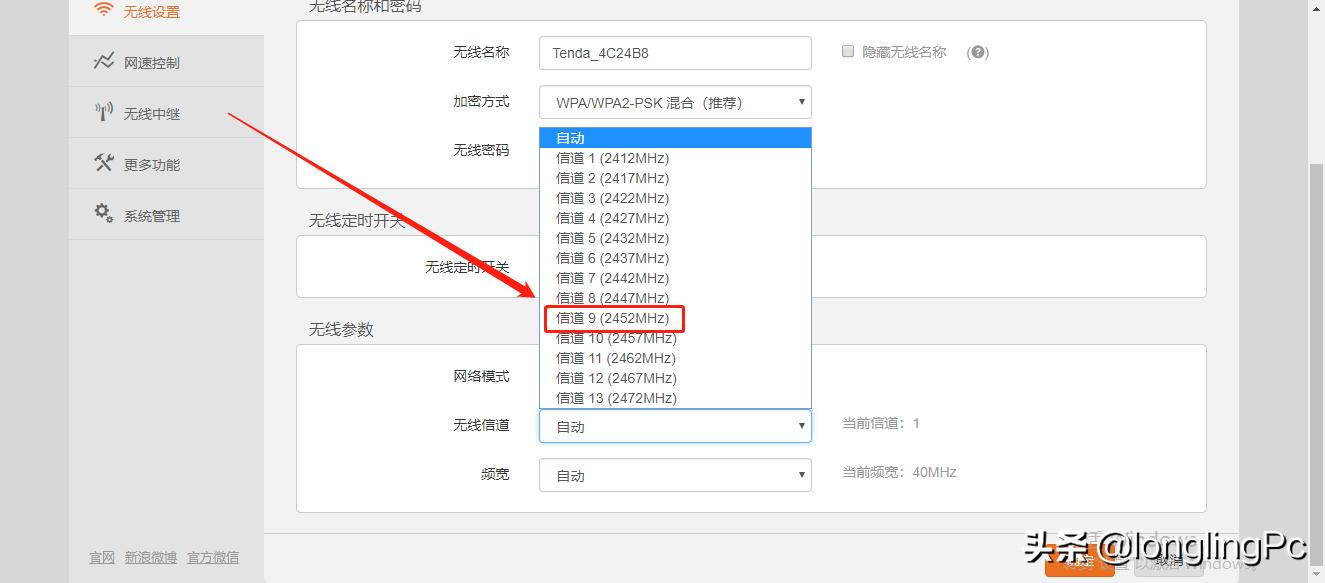The width and height of the screenshot is (1325, 583).
Task: Click the 官方微信 link in footer
Action: (212, 557)
